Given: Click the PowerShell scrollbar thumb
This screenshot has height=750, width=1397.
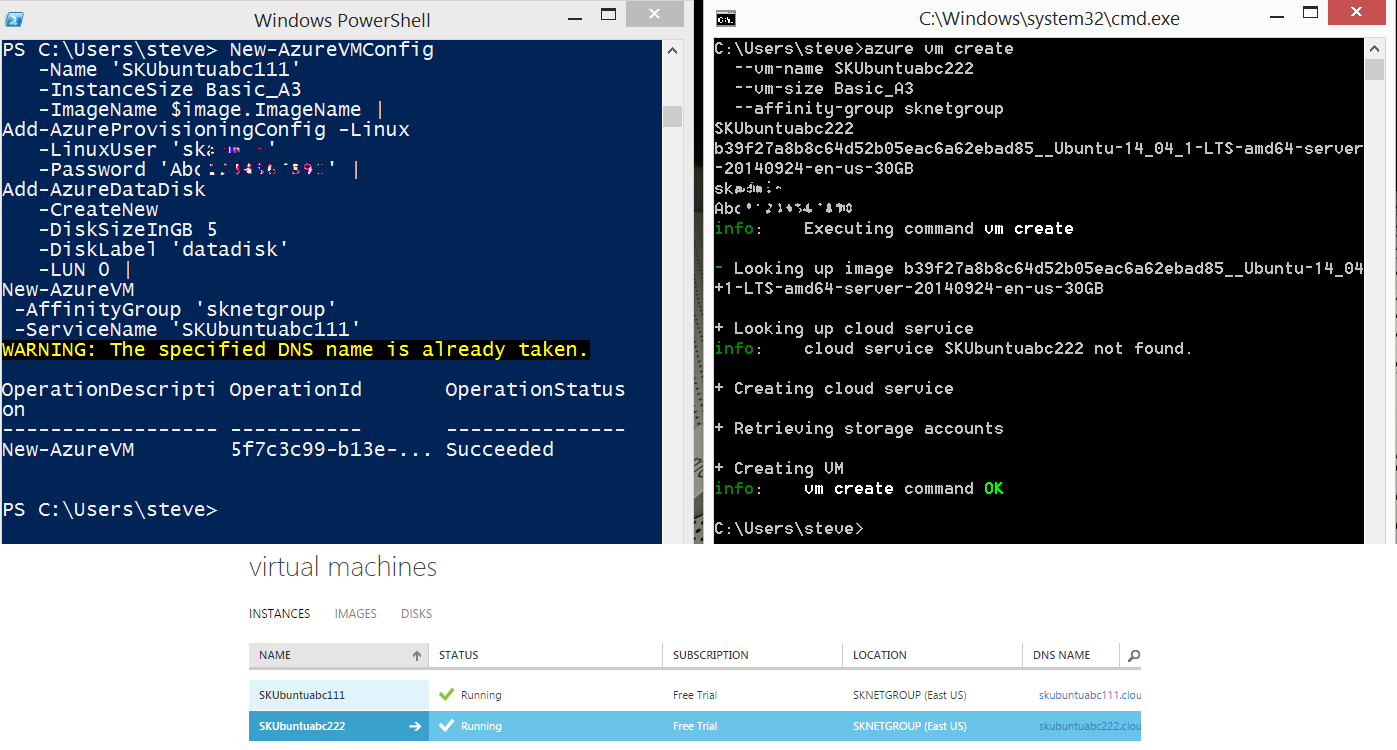Looking at the screenshot, I should [672, 116].
